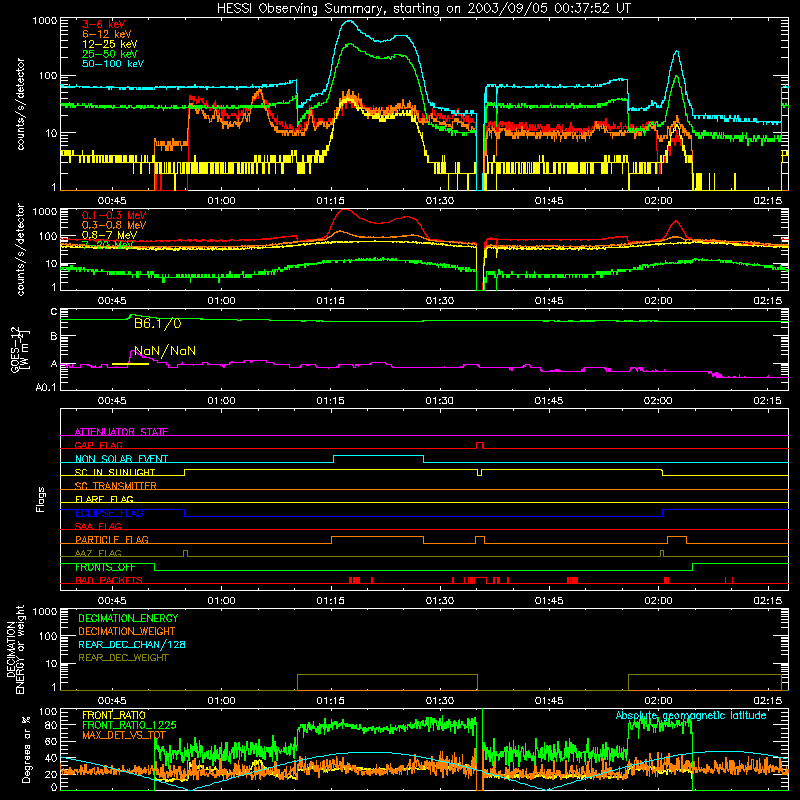800x800 pixels.
Task: Click the SC_IN_SUNLIGHT flag label
Action: point(114,472)
